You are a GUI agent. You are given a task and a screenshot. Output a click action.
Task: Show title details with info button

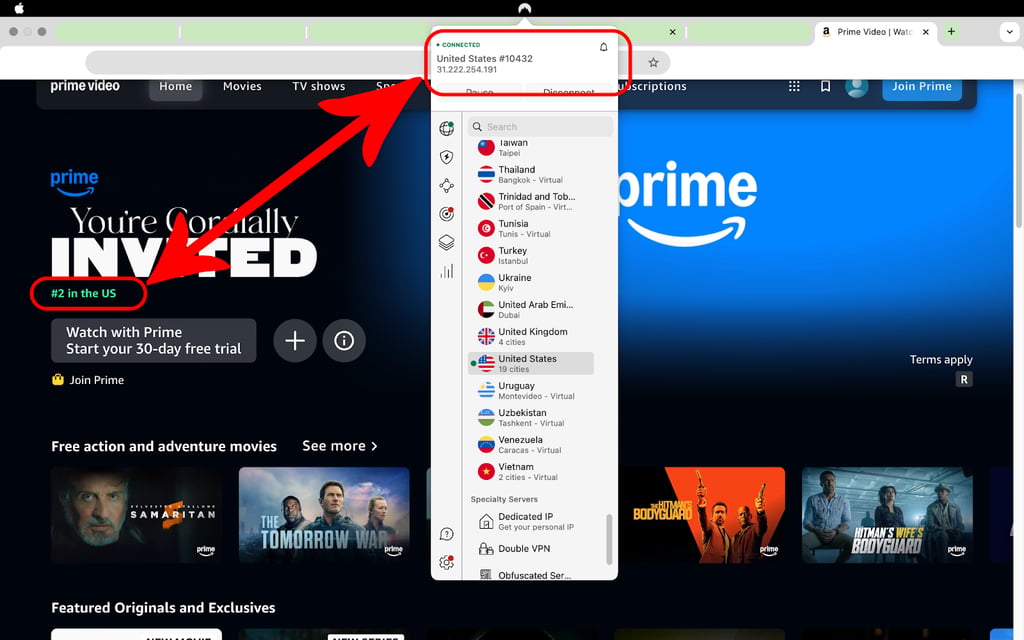point(344,340)
